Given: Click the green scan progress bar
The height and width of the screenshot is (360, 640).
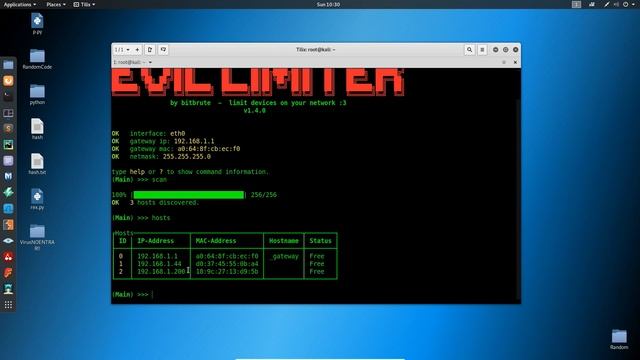Looking at the screenshot, I should coord(189,195).
